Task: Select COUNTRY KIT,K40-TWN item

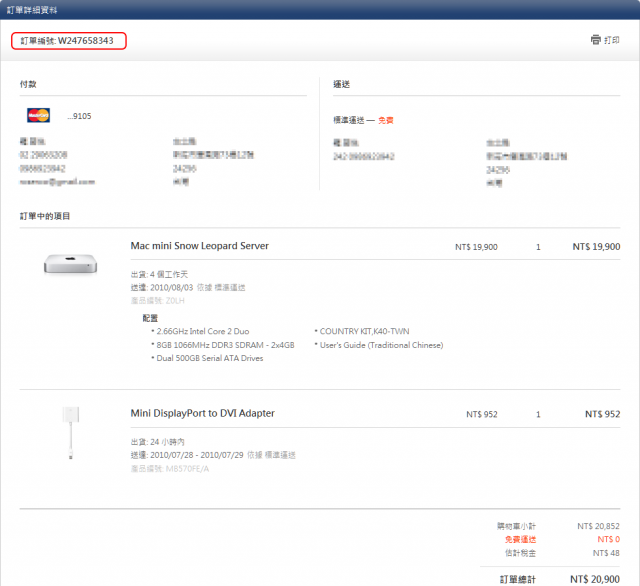Action: point(364,331)
